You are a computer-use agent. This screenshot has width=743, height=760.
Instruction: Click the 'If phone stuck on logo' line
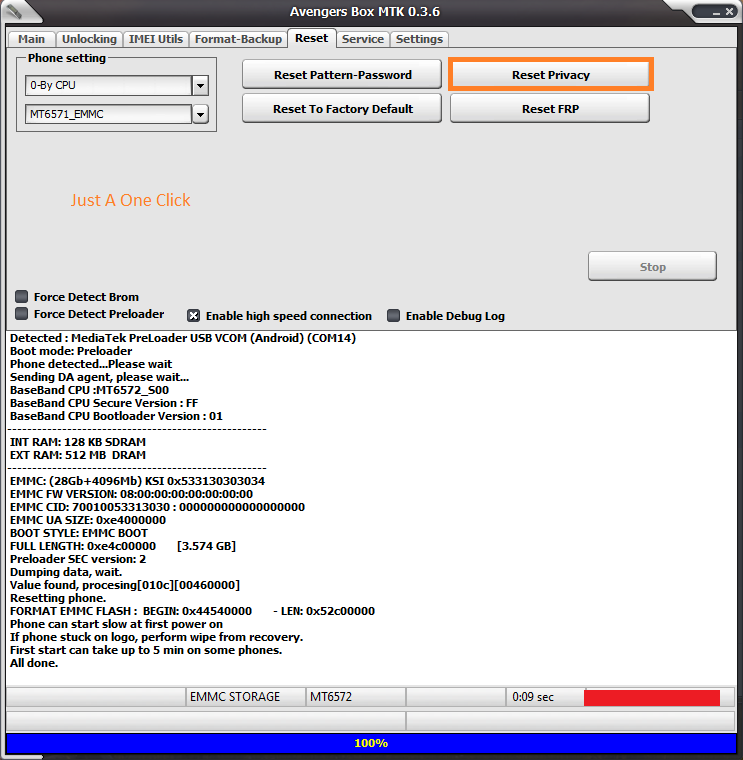click(x=156, y=637)
